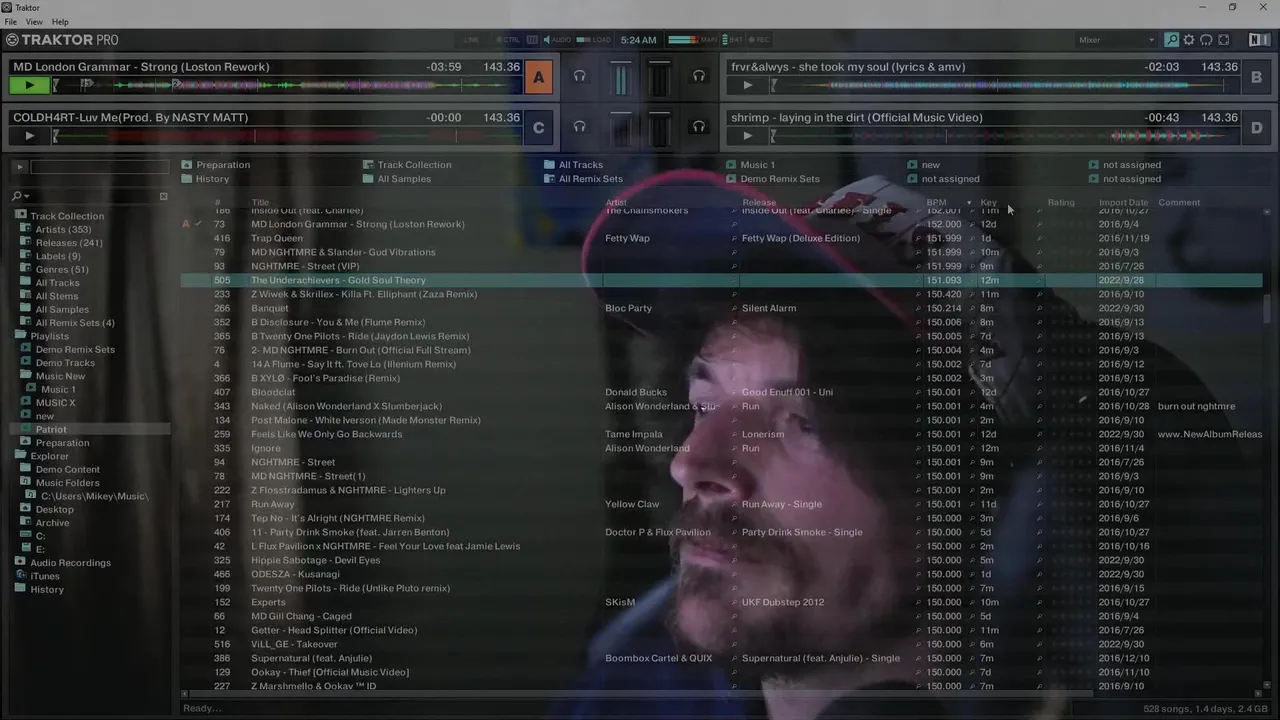The width and height of the screenshot is (1280, 720).
Task: Open Preferences via the gear icon
Action: [1189, 40]
